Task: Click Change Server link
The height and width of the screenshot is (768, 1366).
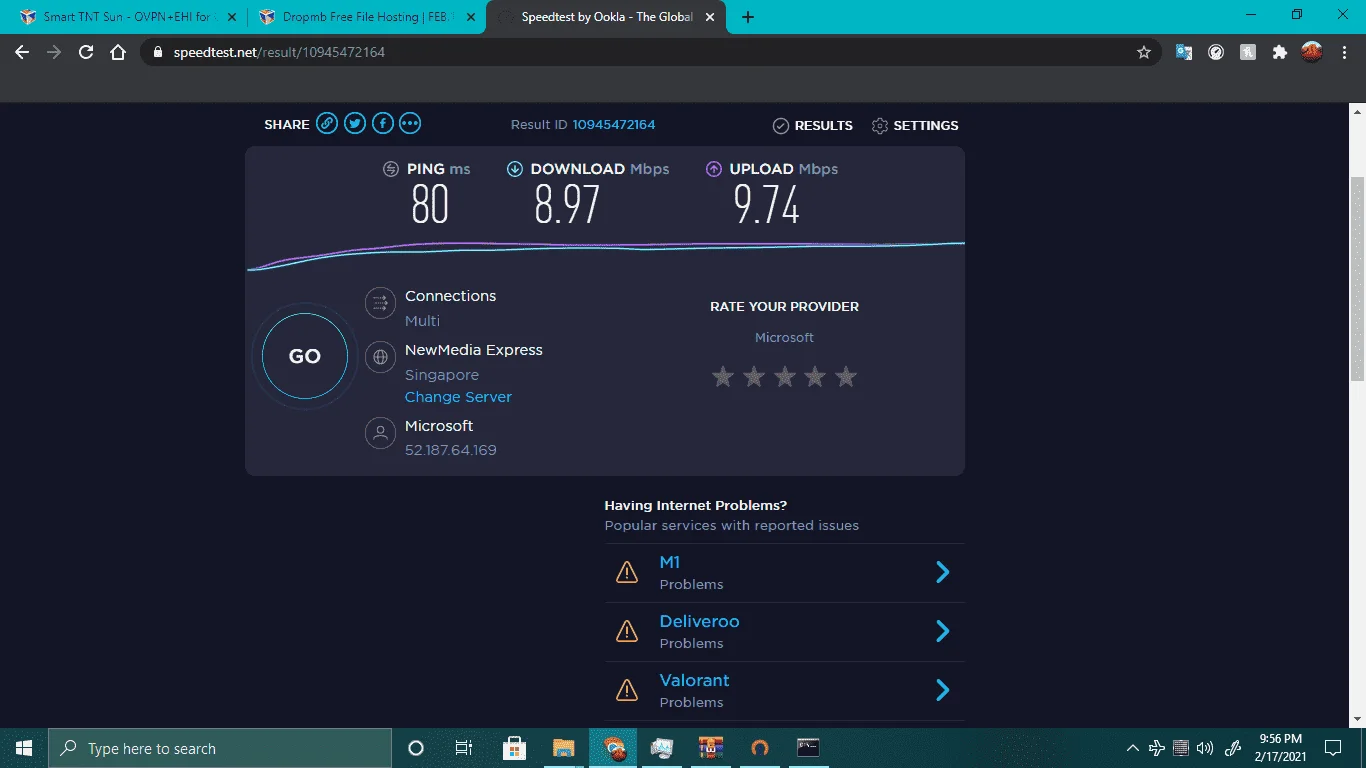Action: (458, 397)
